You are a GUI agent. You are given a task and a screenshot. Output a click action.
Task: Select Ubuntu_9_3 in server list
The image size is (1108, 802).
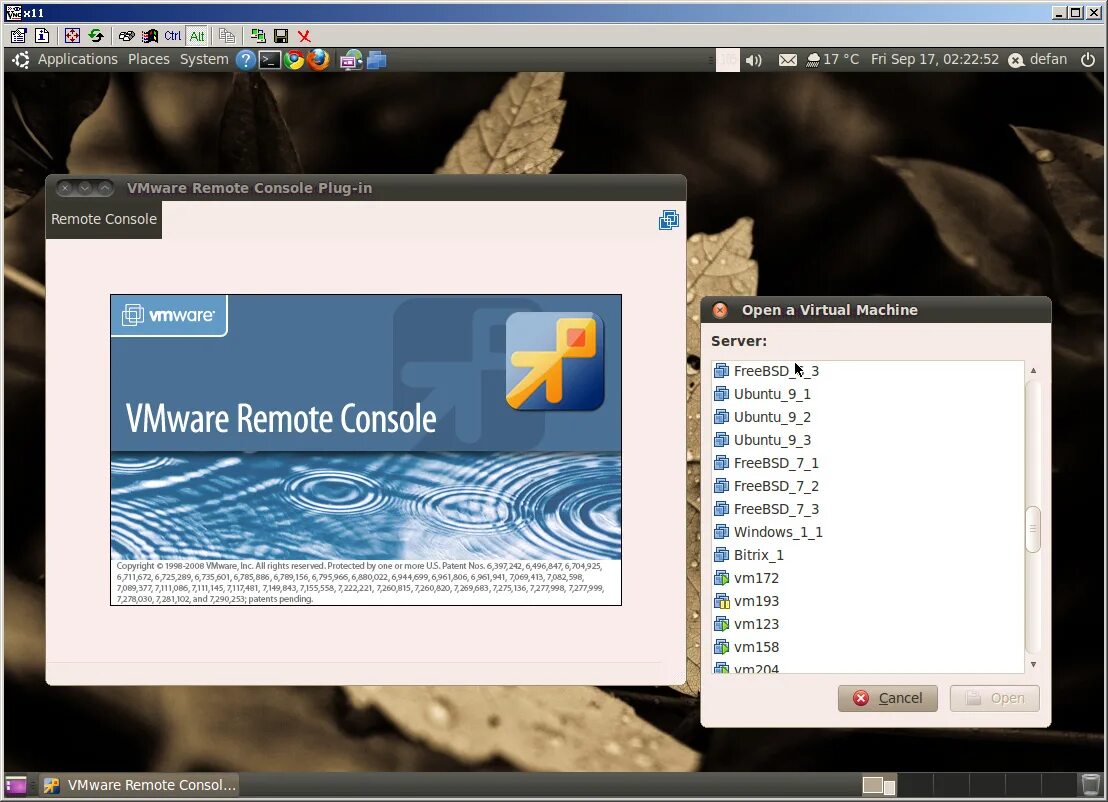point(868,440)
